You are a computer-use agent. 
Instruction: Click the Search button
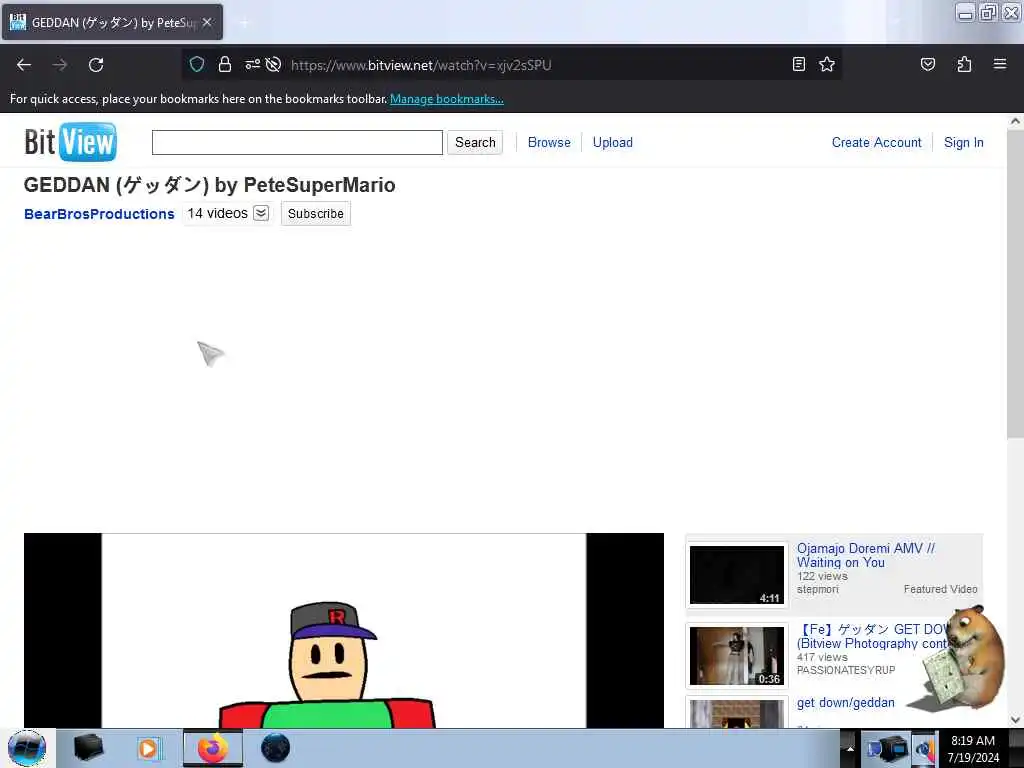coord(475,142)
